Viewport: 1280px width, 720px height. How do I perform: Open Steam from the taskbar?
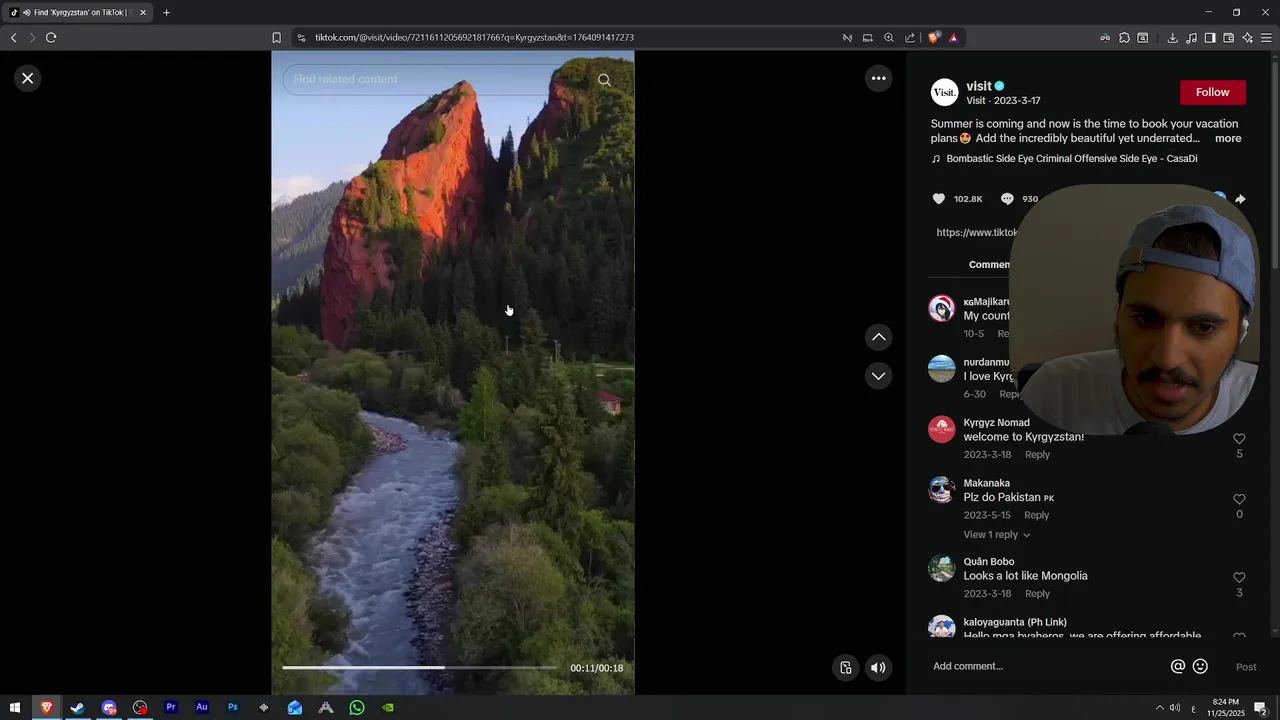point(77,708)
